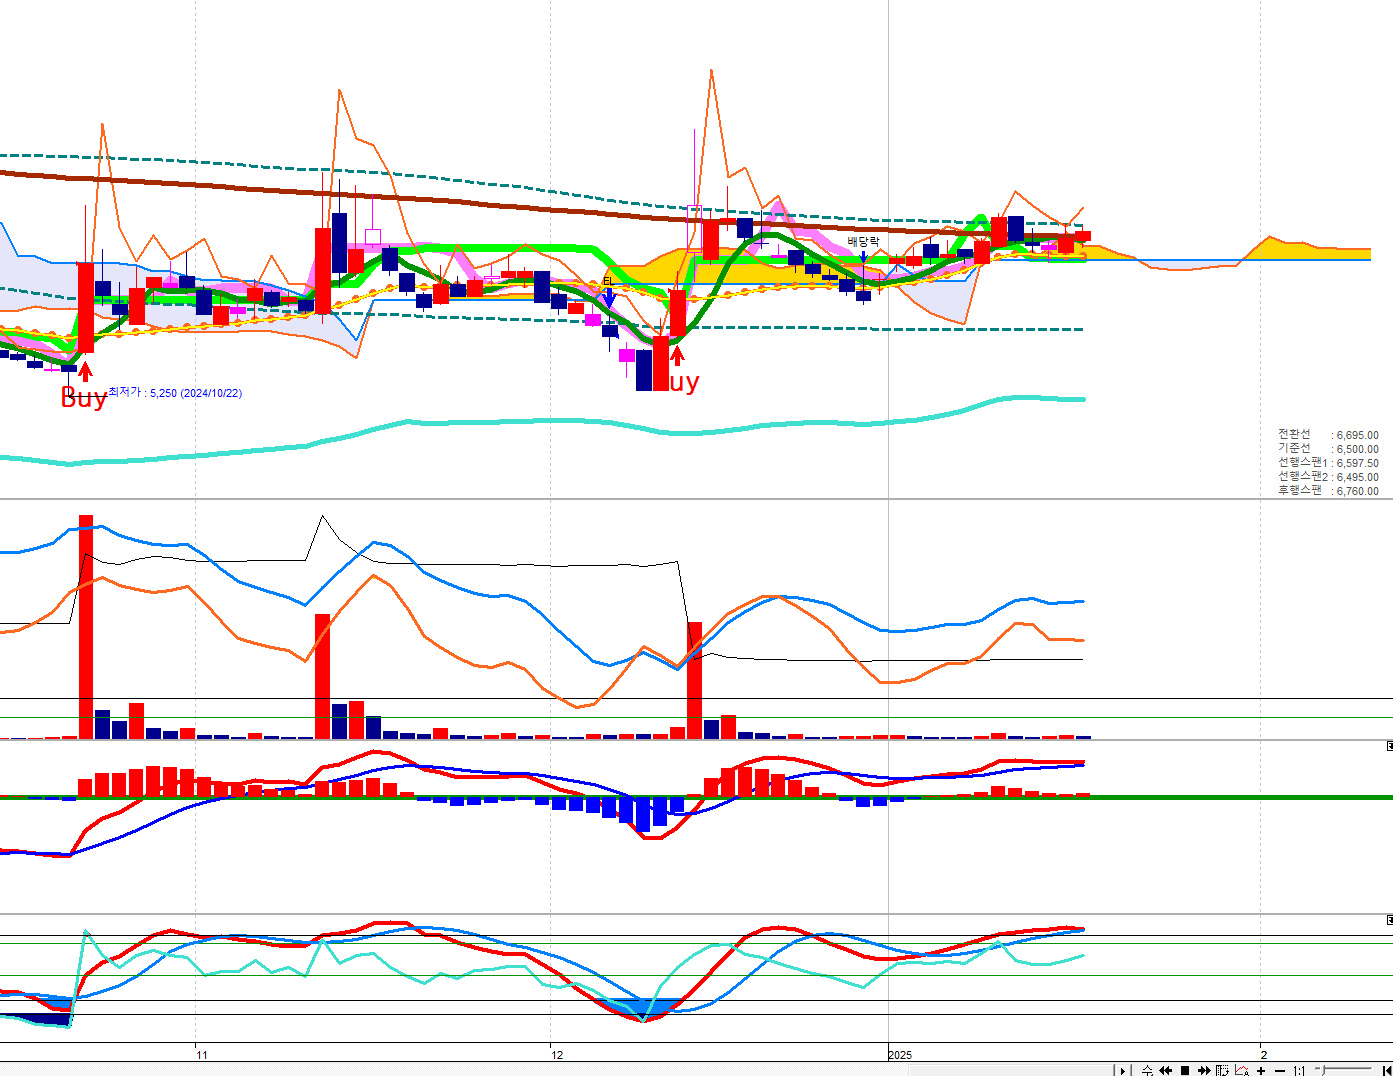Click the 최저가 5,250 lowest price label

tap(175, 393)
